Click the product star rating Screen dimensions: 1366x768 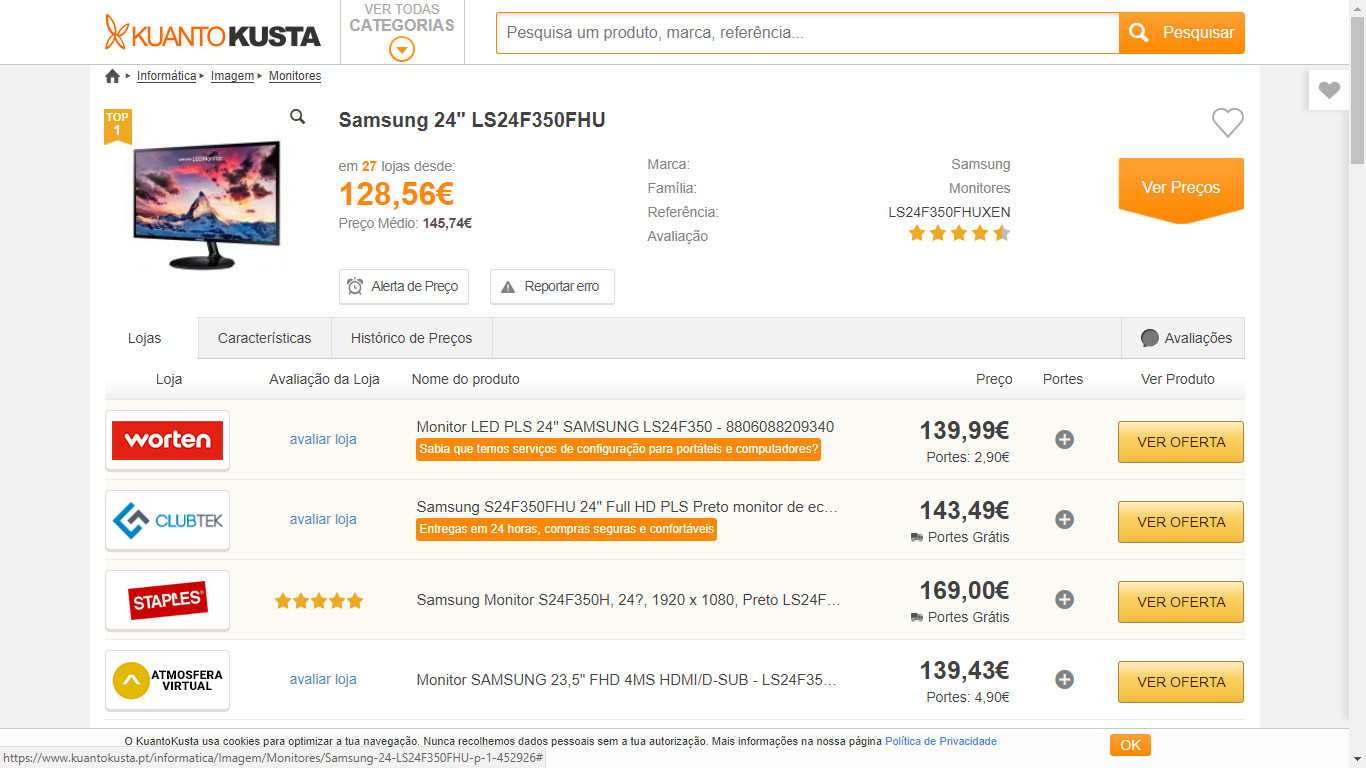coord(959,234)
